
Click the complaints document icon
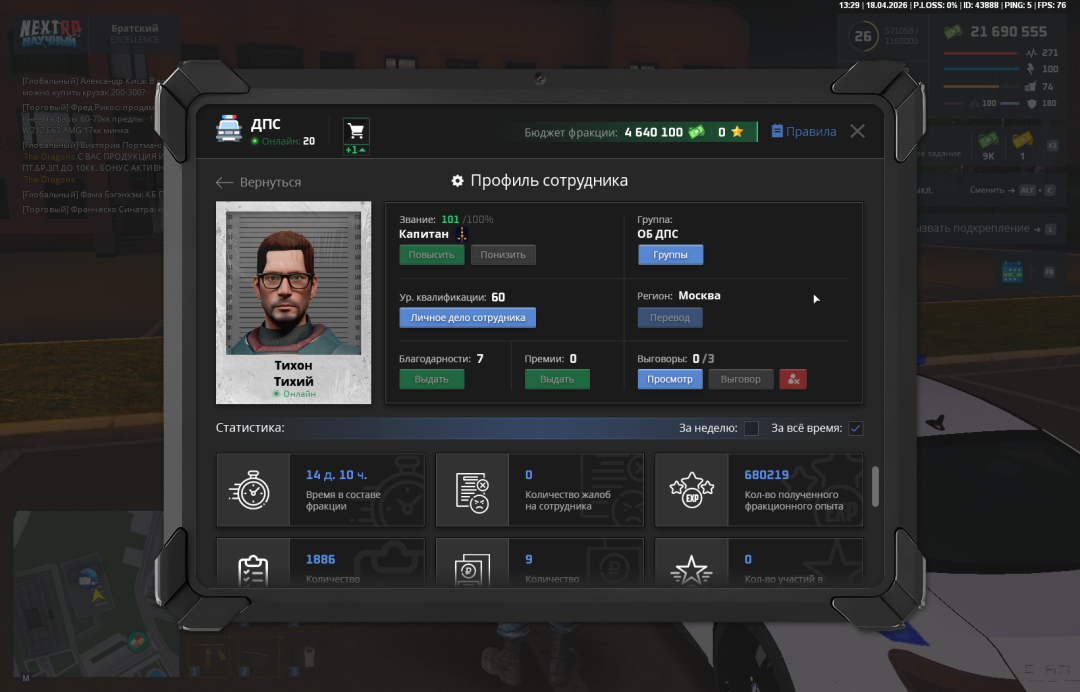click(472, 490)
